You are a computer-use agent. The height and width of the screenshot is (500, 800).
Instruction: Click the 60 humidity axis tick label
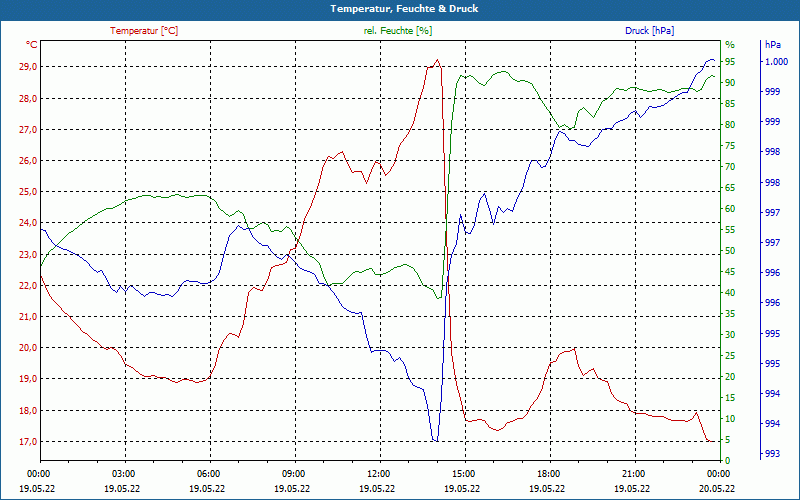[x=730, y=209]
